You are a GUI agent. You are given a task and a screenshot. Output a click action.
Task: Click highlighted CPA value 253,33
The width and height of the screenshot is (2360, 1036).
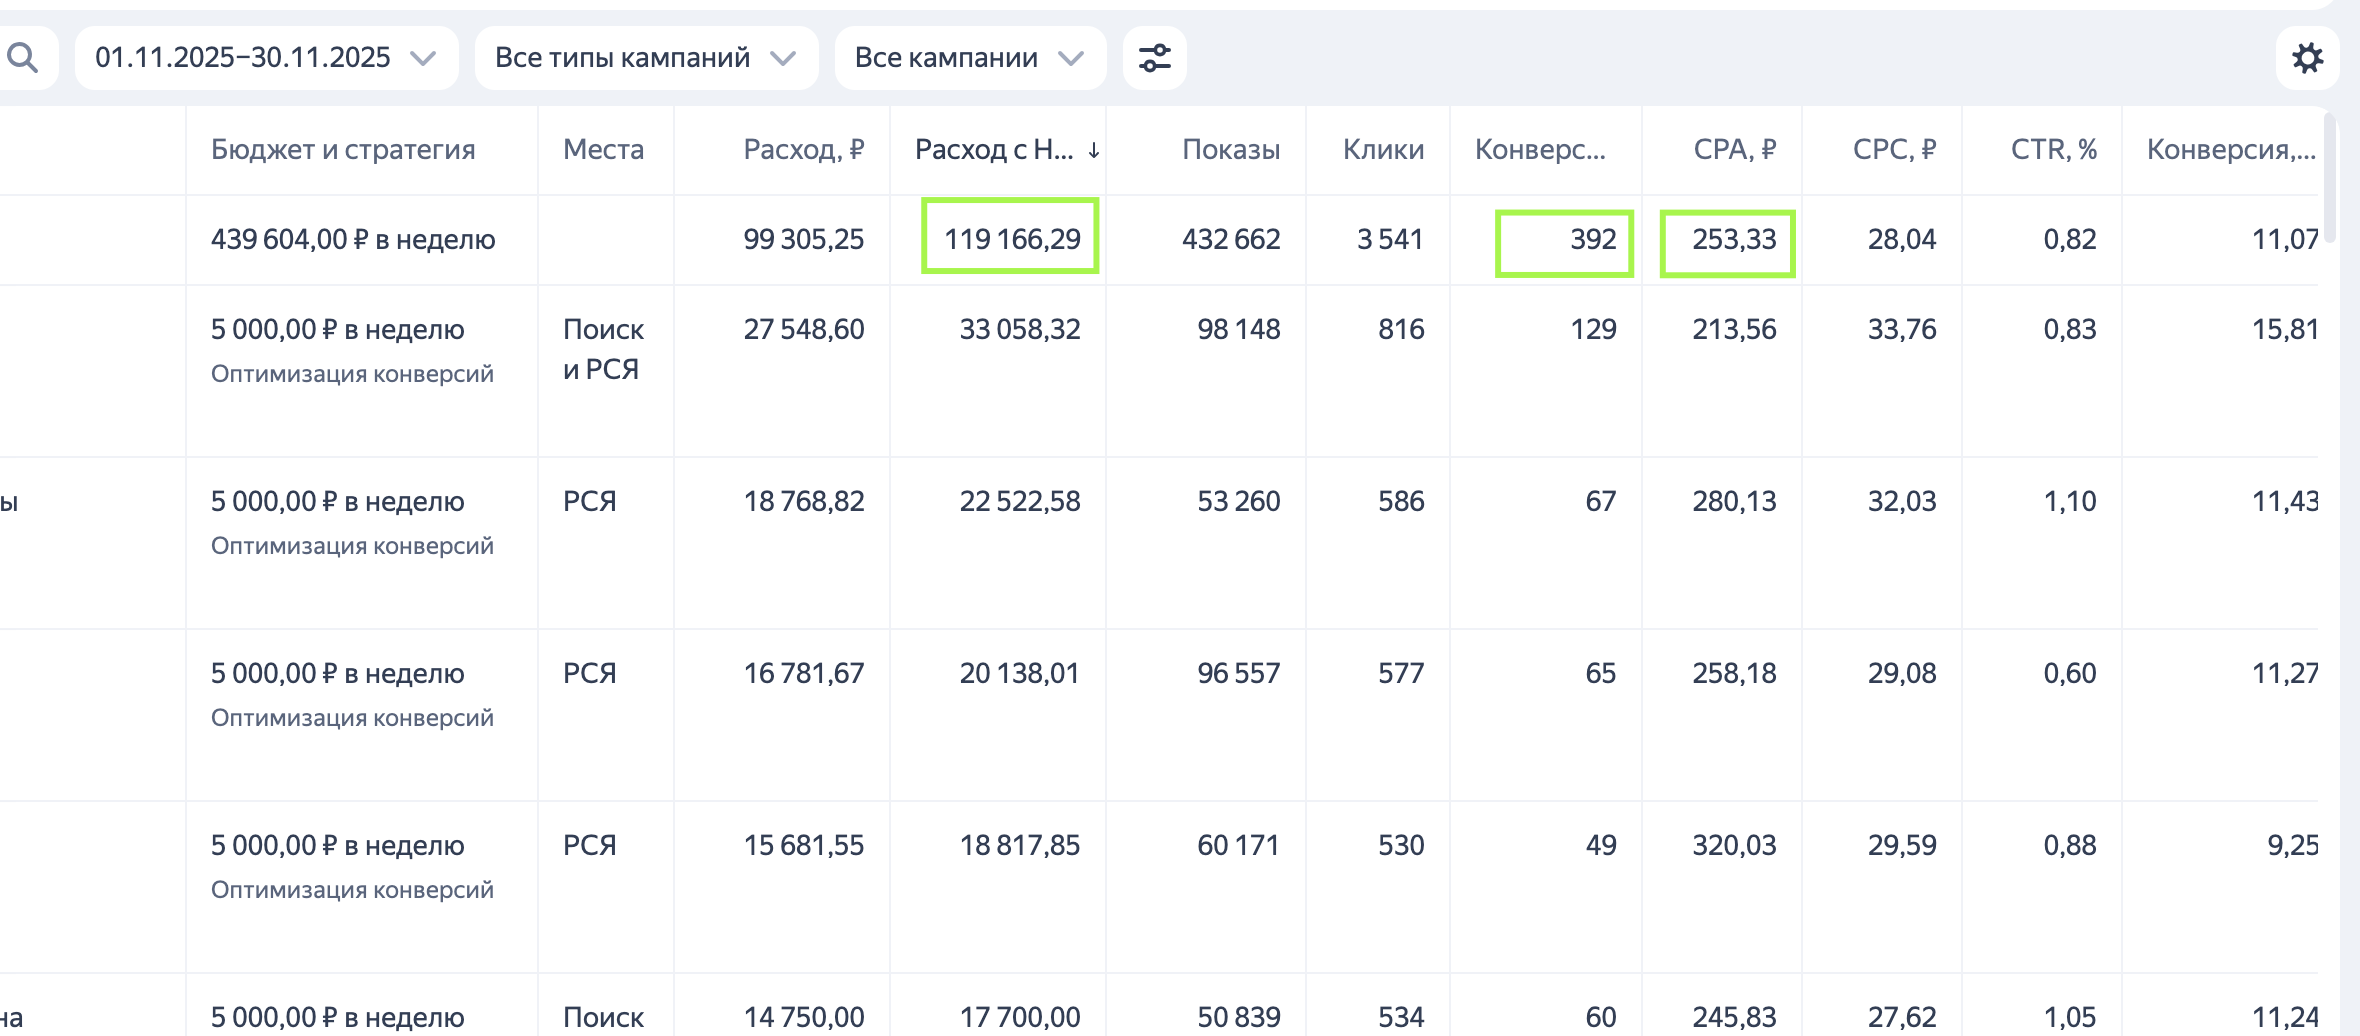point(1733,240)
